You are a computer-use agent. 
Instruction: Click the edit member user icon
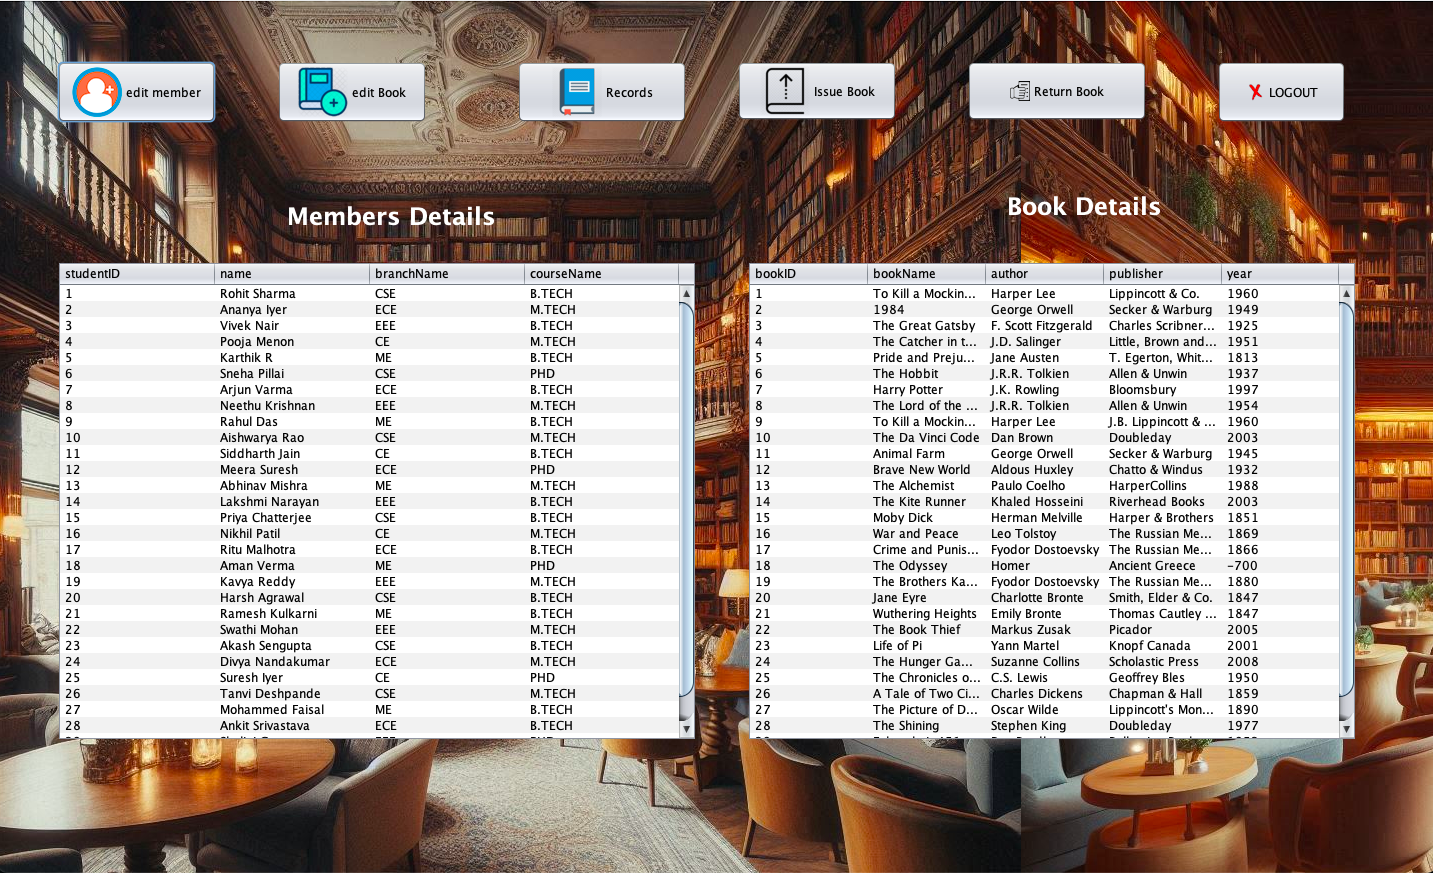(x=97, y=93)
